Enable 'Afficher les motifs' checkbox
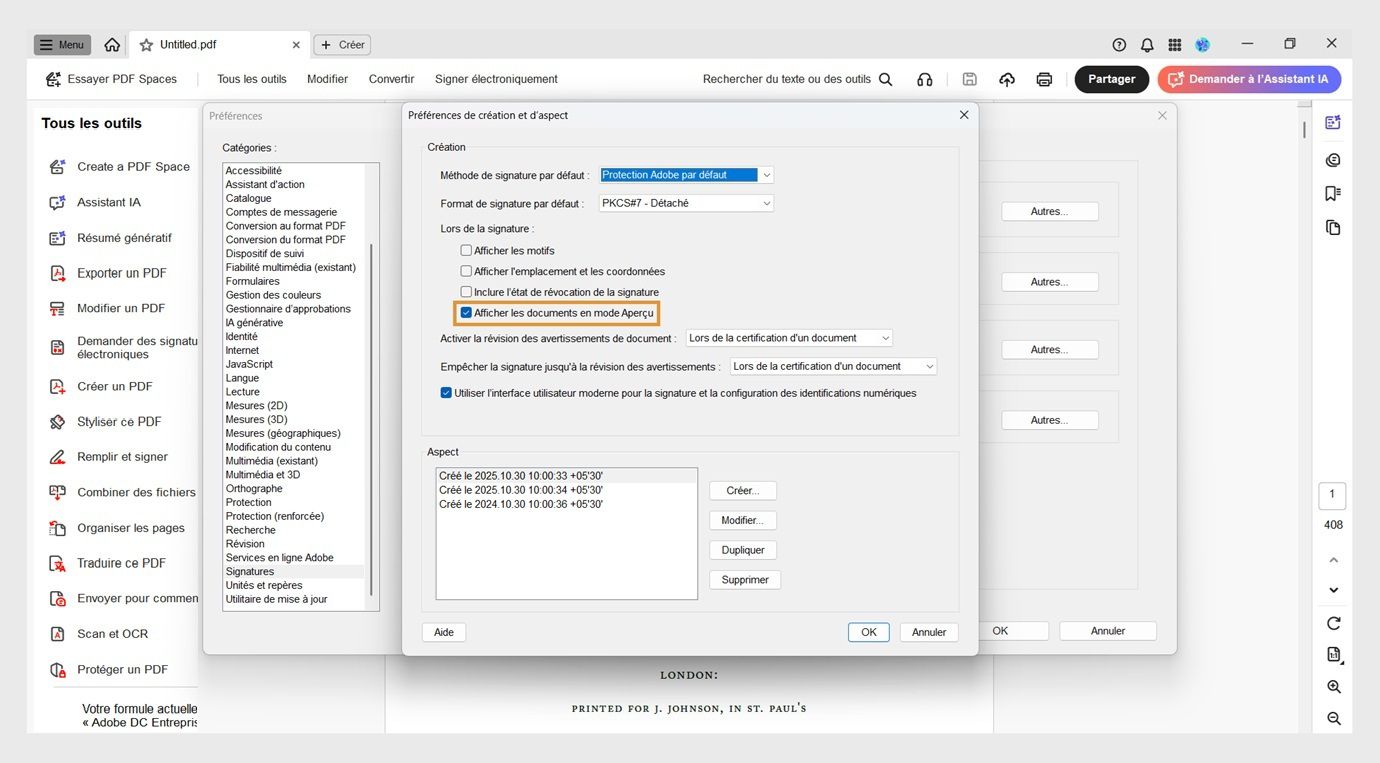This screenshot has width=1380, height=763. 465,250
